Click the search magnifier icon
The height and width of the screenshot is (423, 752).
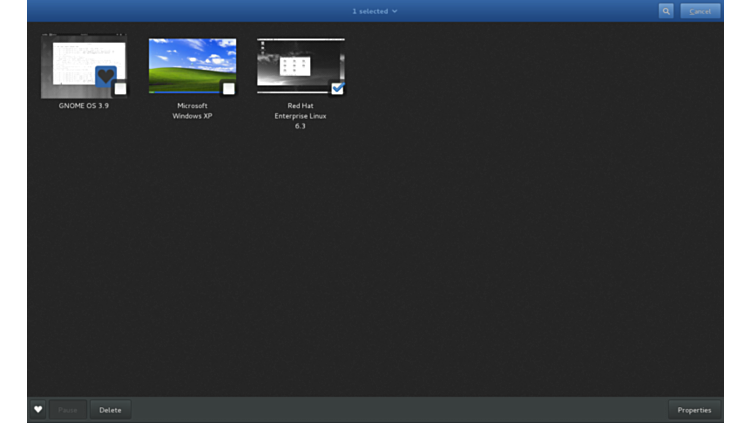point(666,11)
